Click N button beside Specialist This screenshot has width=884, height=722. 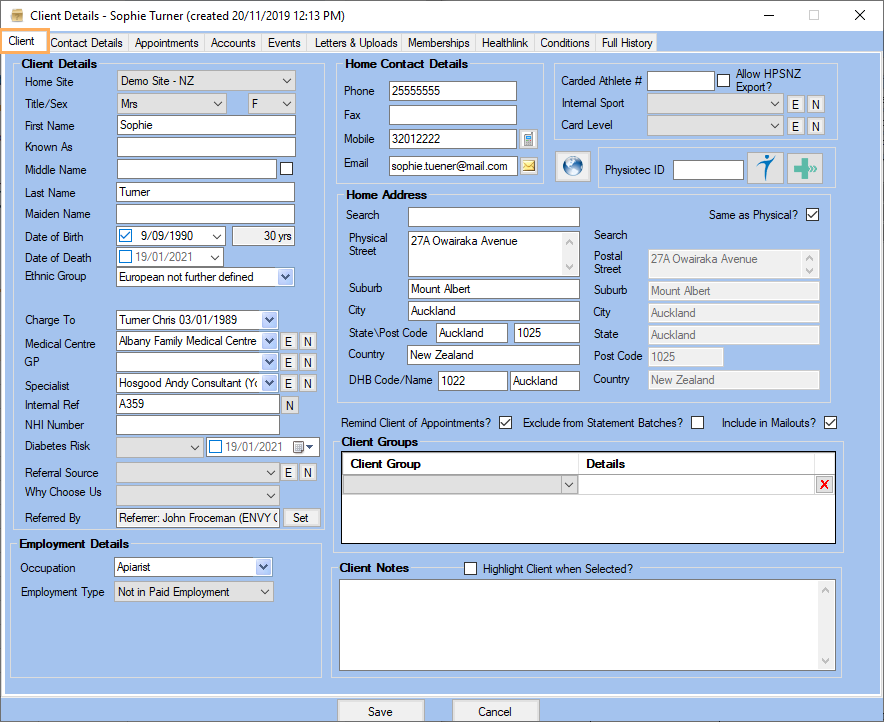[307, 384]
